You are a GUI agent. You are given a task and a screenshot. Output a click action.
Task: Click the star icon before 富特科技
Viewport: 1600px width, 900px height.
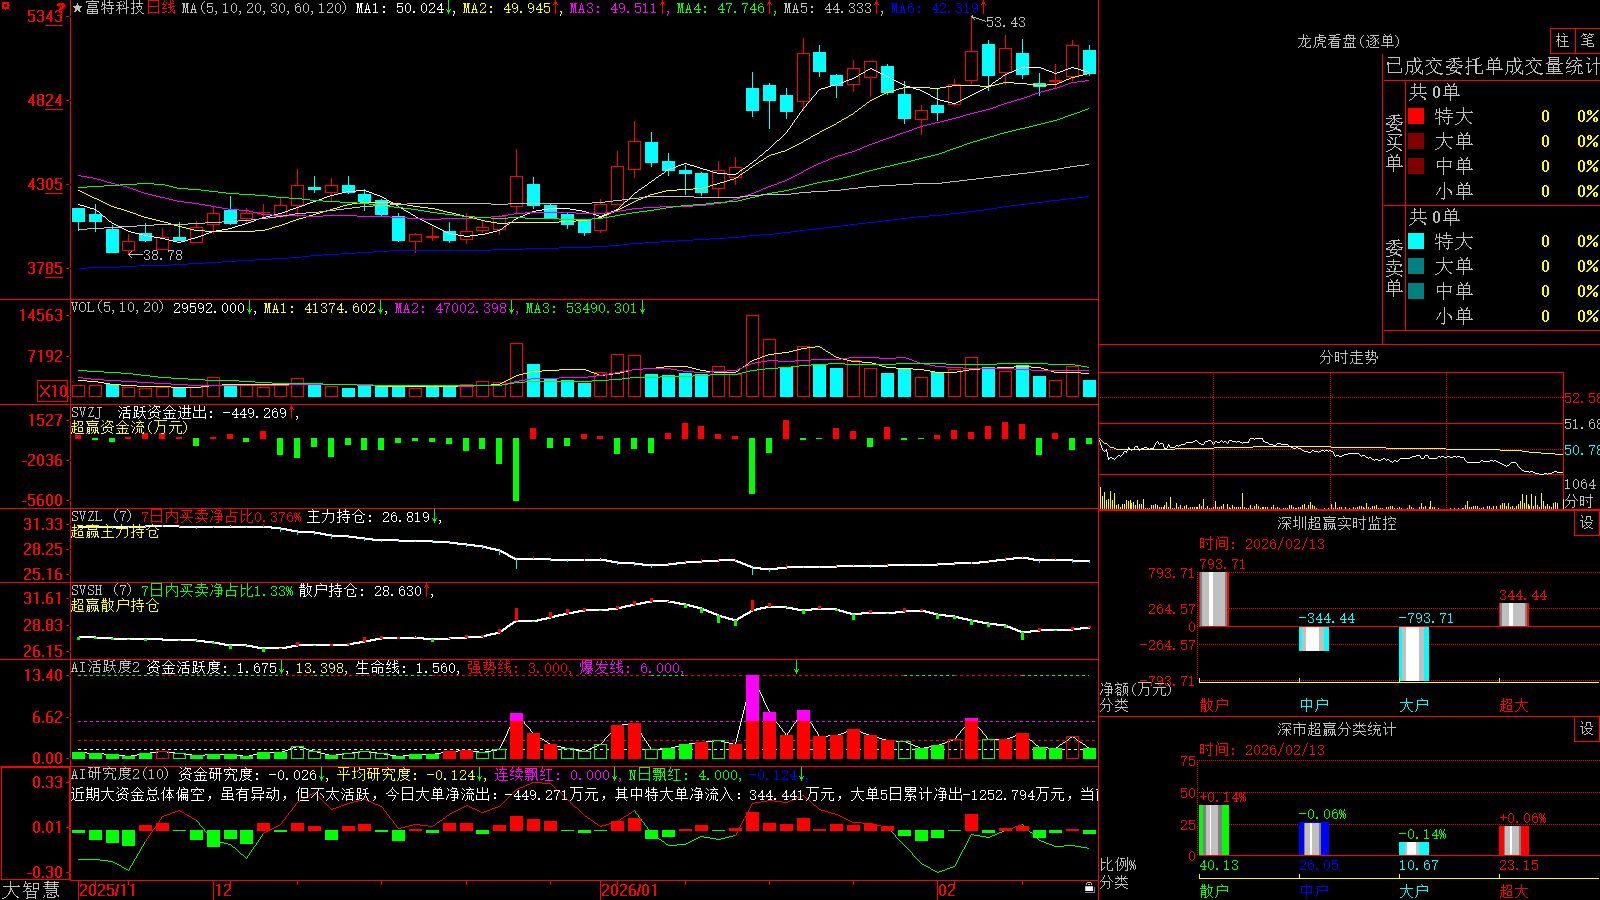(78, 8)
